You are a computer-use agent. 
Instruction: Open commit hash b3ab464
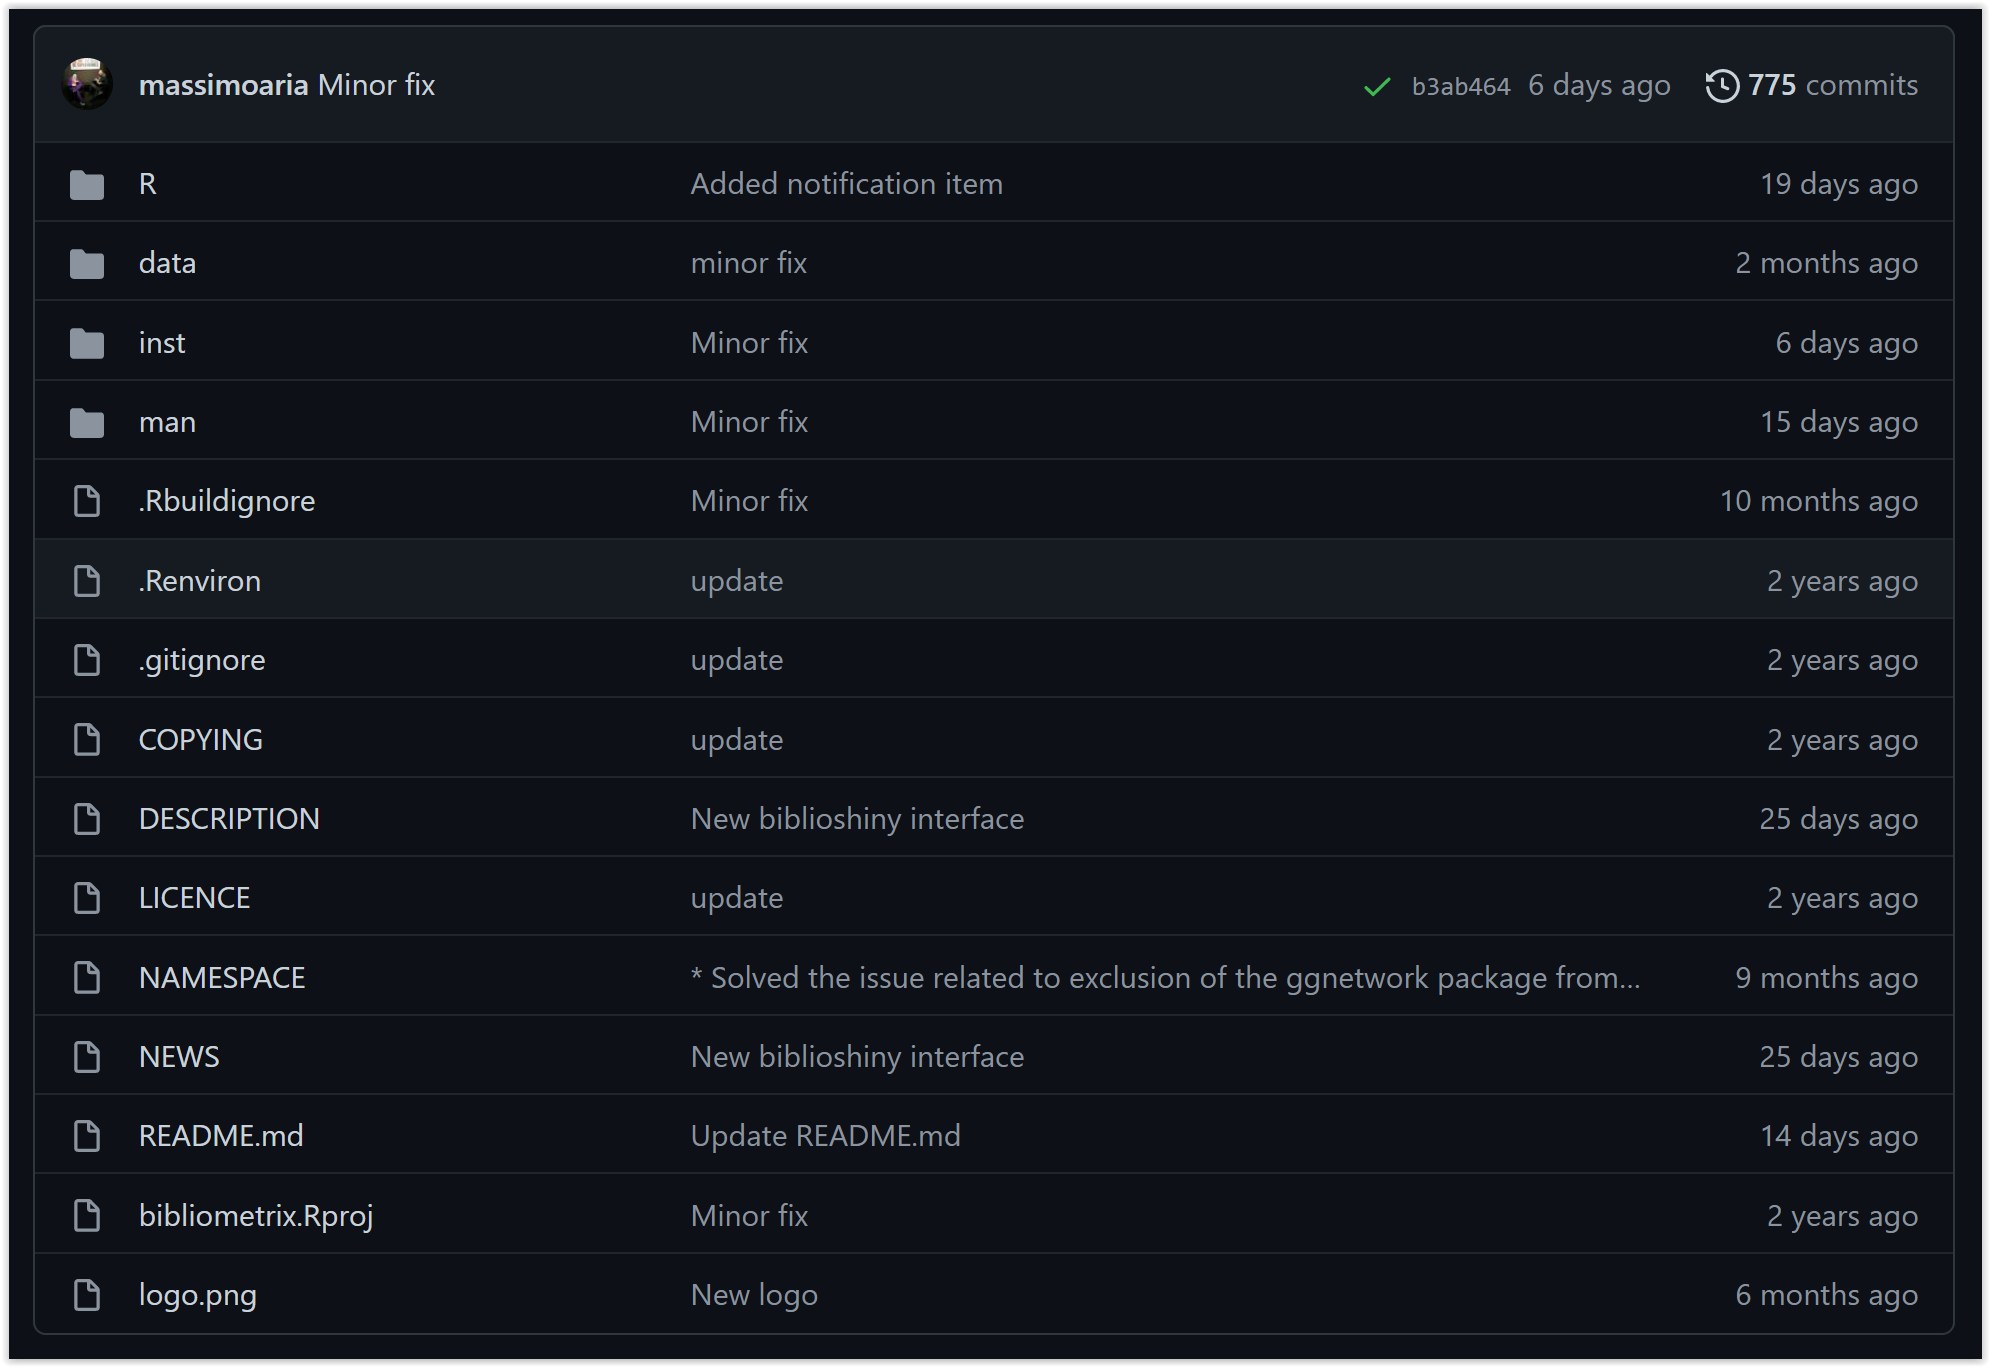click(x=1460, y=86)
